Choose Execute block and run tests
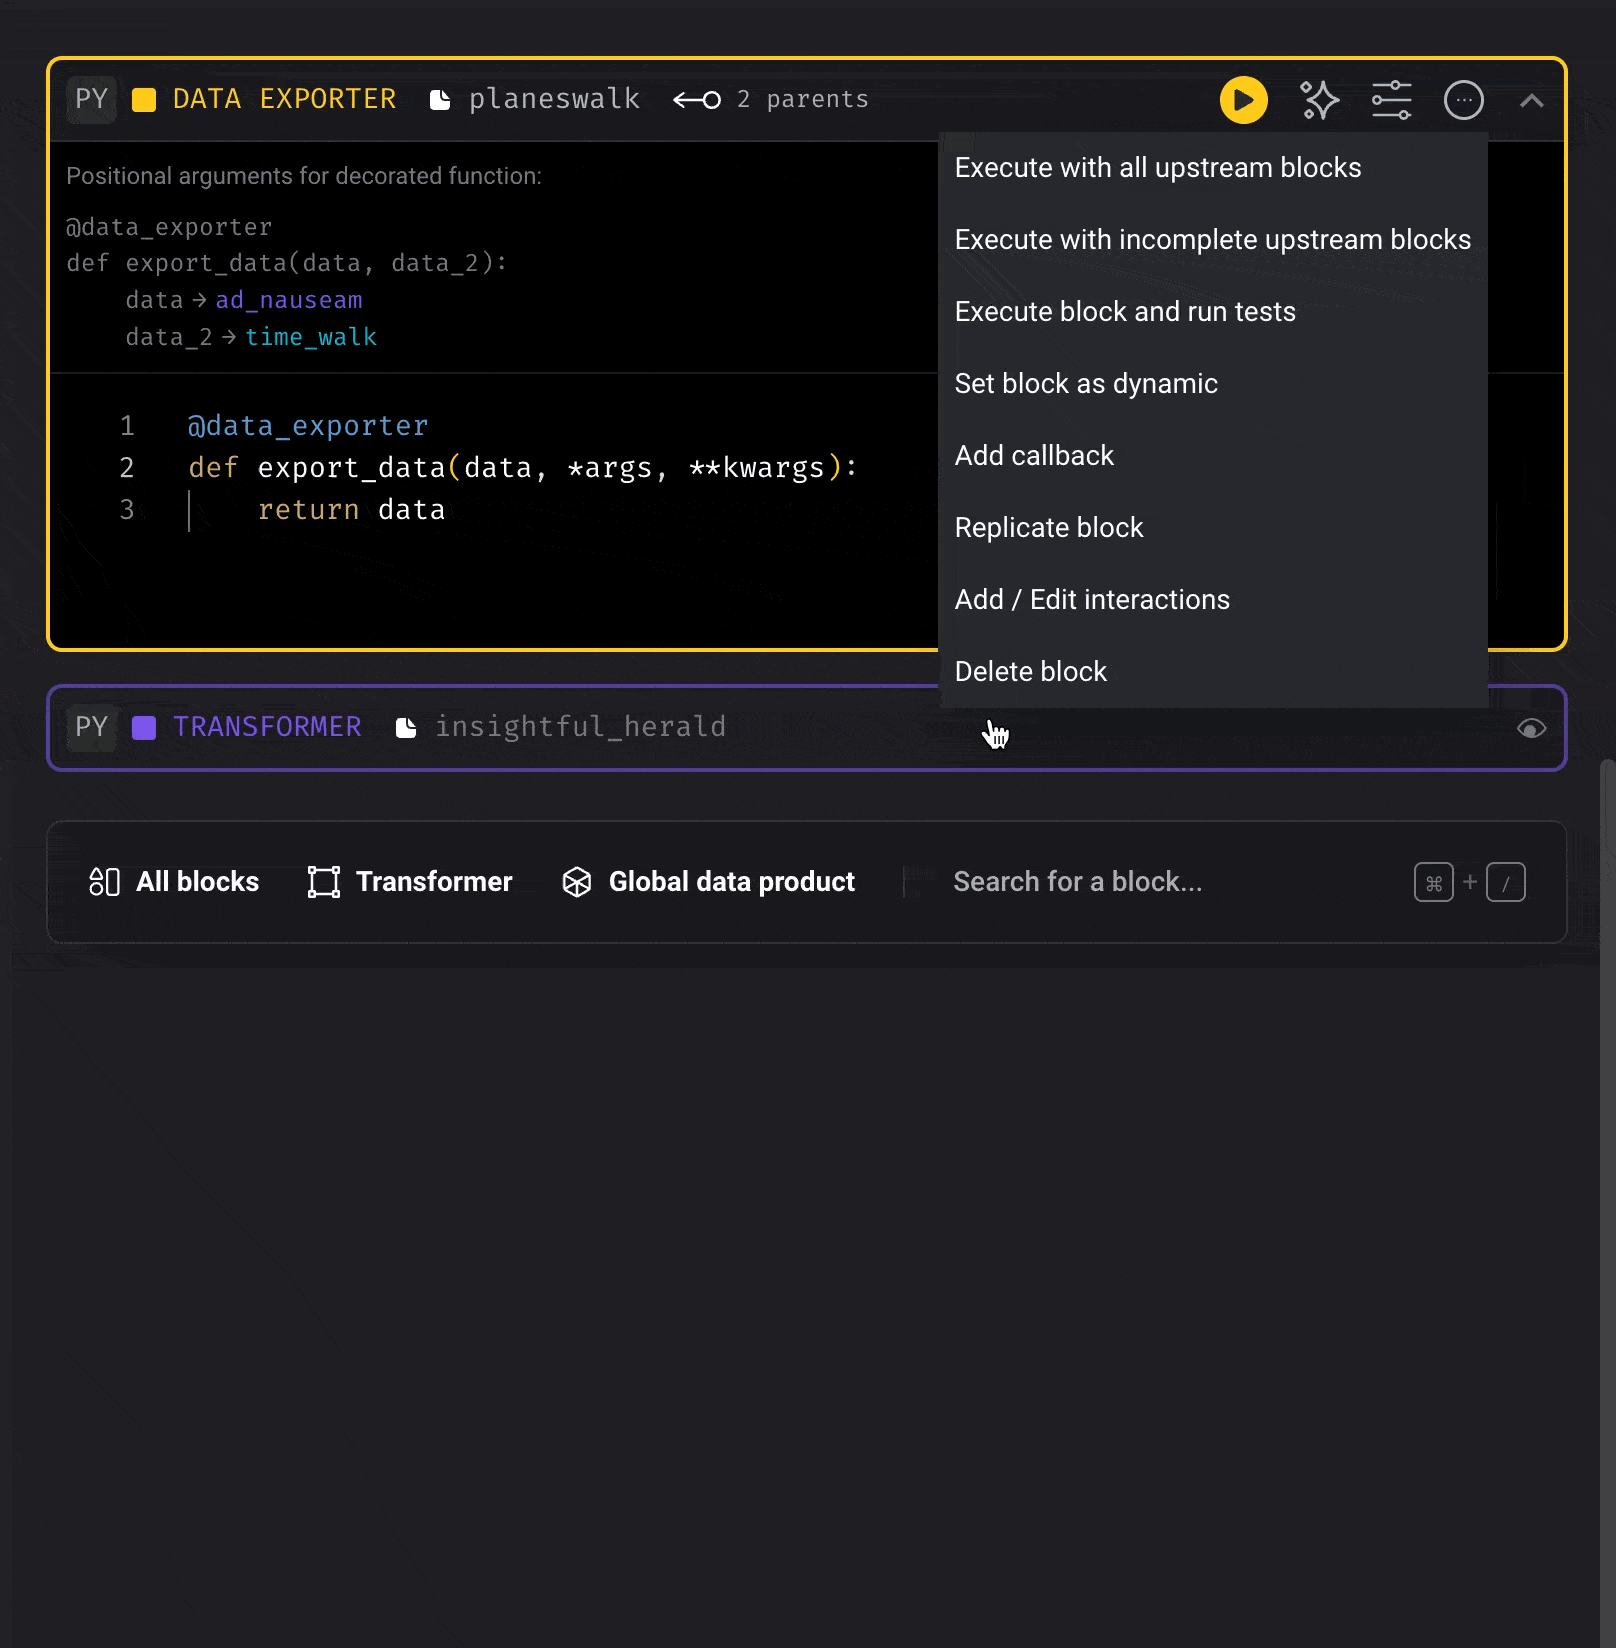Image resolution: width=1616 pixels, height=1648 pixels. pos(1213,312)
